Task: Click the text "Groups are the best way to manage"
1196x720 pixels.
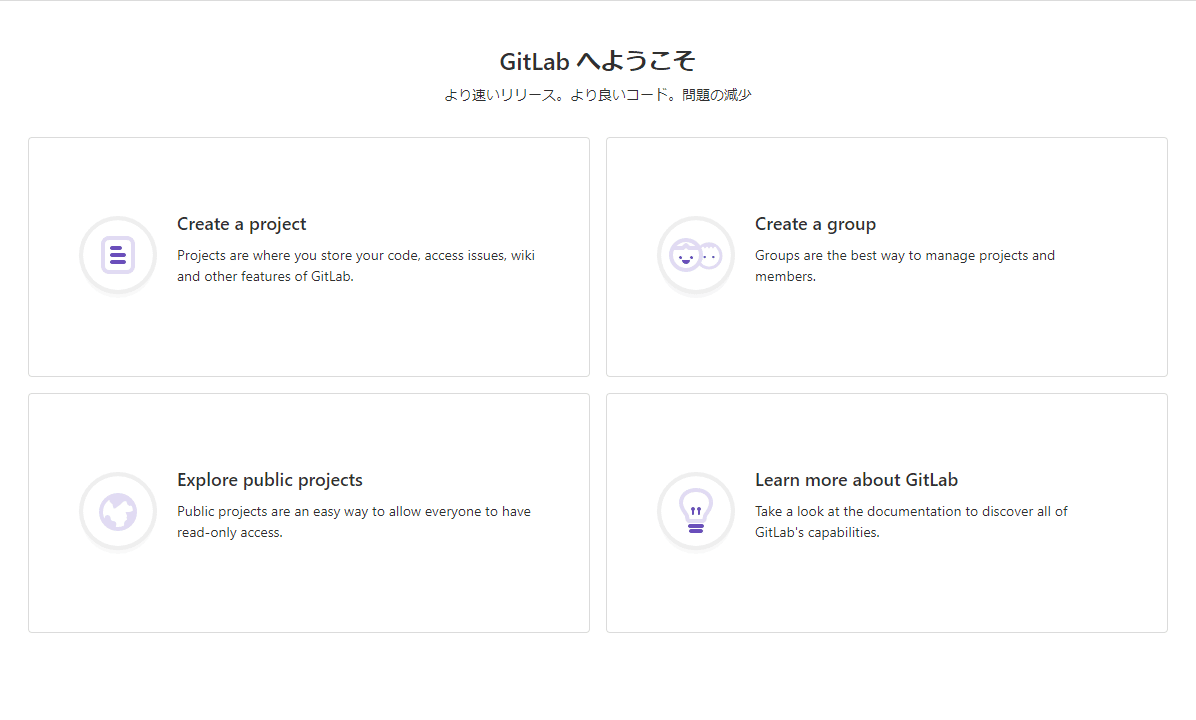Action: 865,256
